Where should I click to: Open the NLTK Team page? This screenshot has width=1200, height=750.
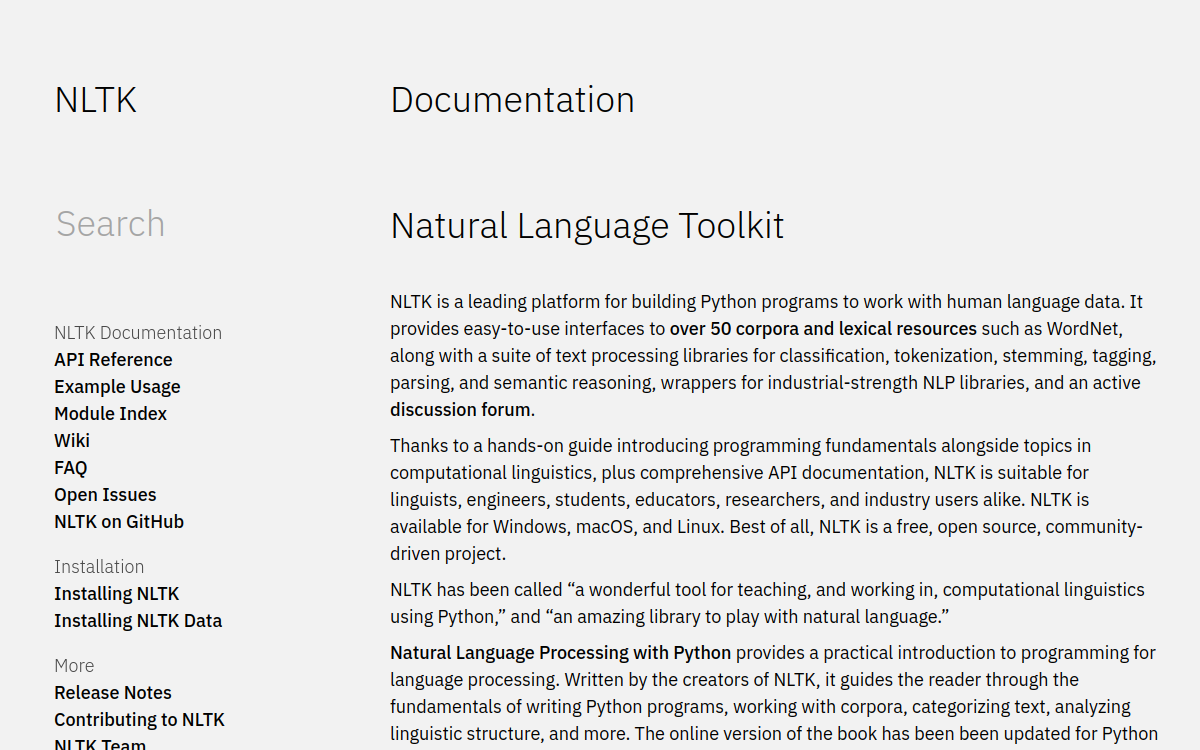point(100,744)
